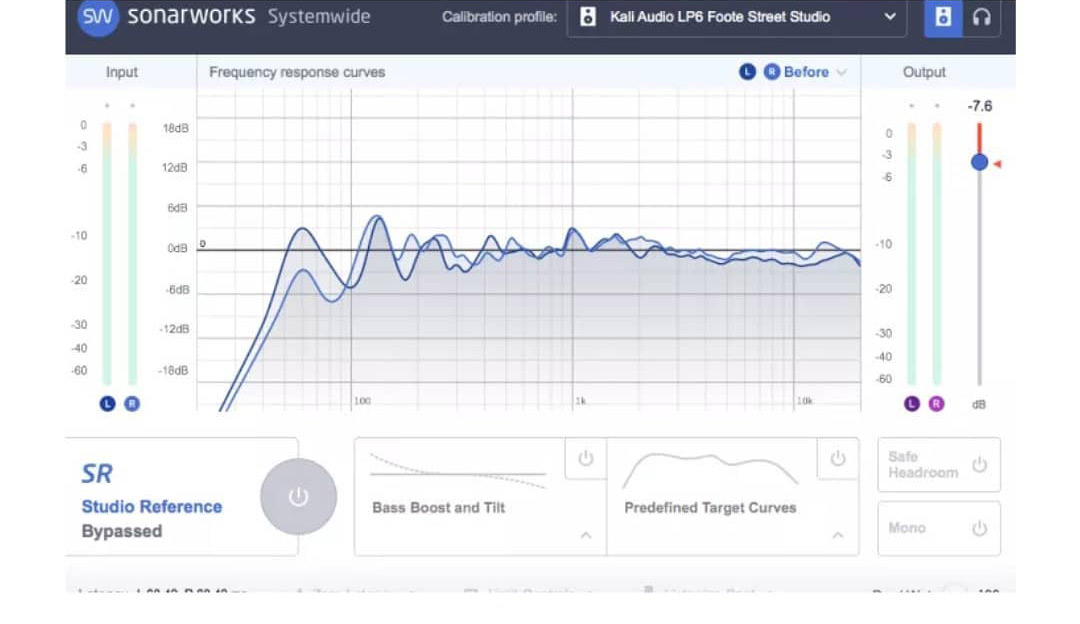1080x624 pixels.
Task: Open the Before curve view dropdown
Action: (x=815, y=72)
